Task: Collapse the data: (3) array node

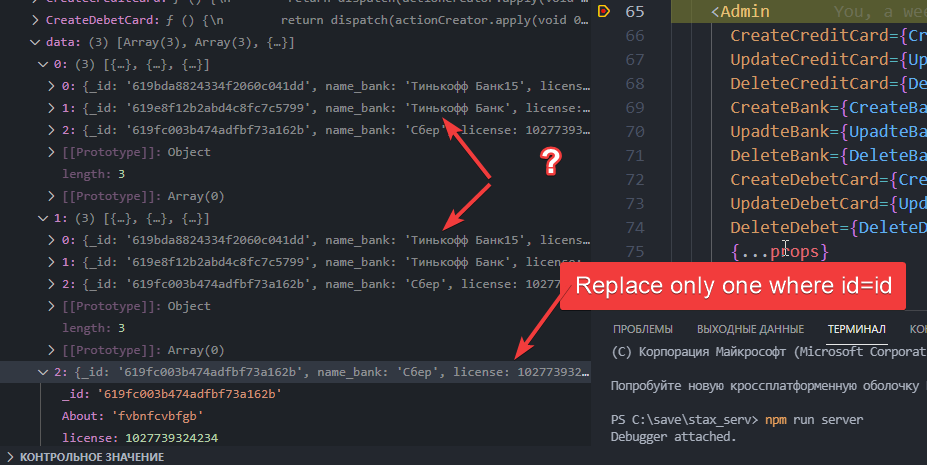Action: tap(35, 43)
